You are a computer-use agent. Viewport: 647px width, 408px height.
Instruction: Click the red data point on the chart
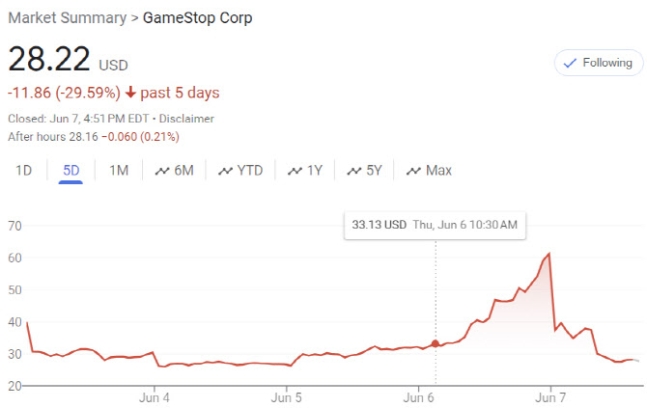[x=435, y=343]
